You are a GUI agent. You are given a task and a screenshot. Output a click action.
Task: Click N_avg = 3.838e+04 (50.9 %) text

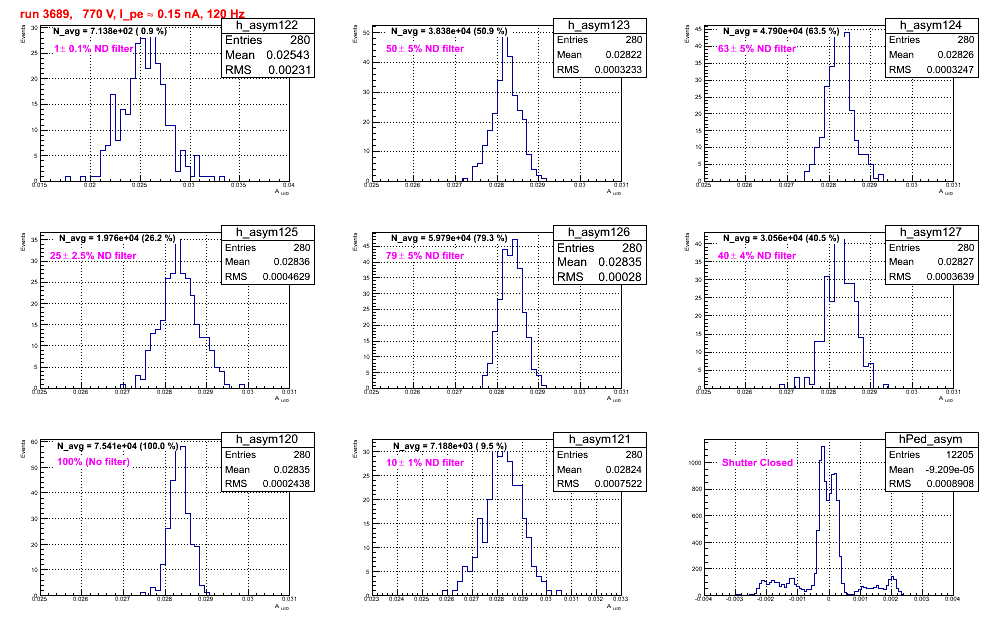pos(449,30)
